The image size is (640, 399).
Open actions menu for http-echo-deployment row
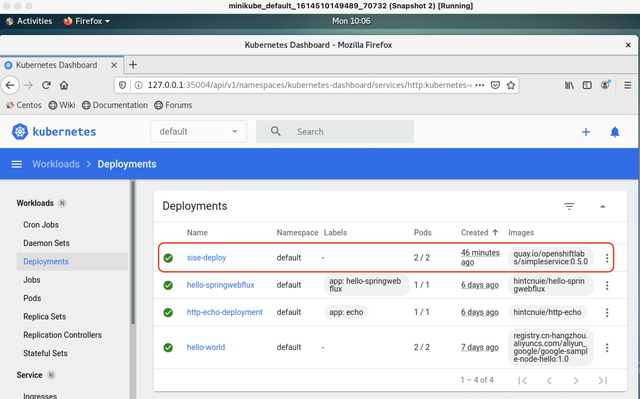click(x=607, y=313)
